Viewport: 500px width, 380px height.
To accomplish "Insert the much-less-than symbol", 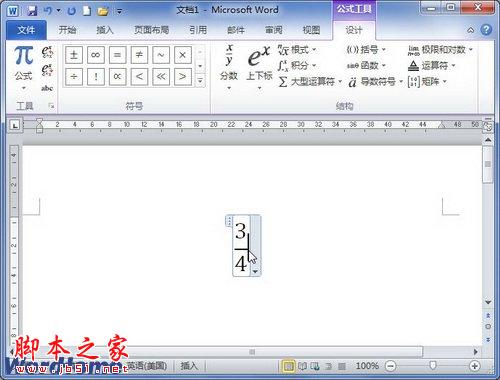I will (161, 77).
